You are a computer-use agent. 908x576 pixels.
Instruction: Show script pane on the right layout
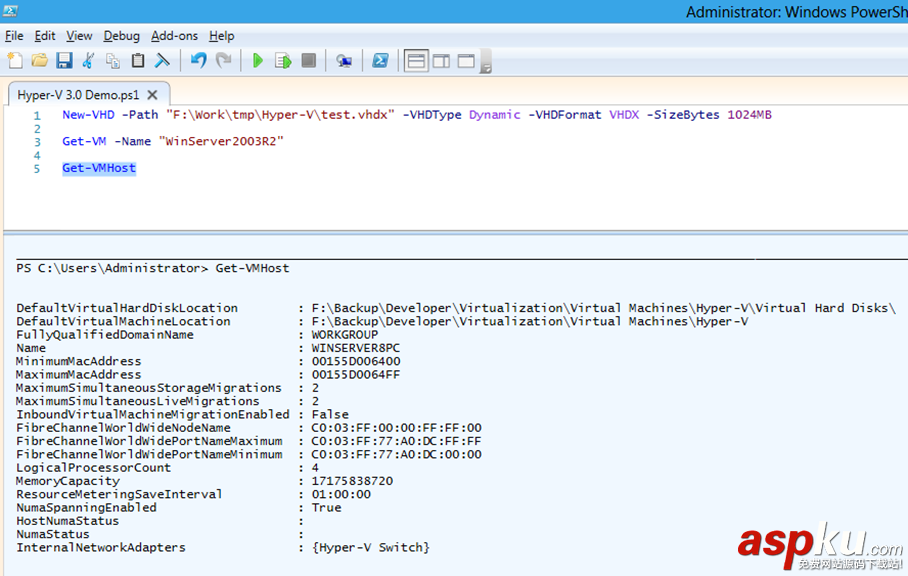click(441, 61)
